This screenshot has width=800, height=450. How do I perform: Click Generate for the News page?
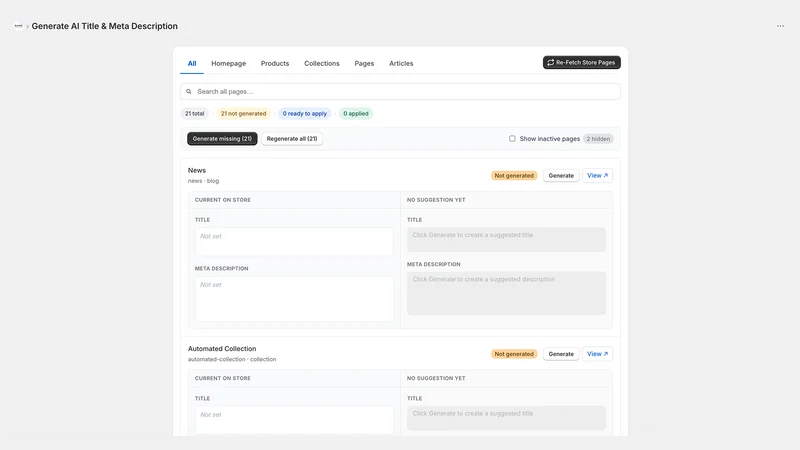click(x=561, y=176)
